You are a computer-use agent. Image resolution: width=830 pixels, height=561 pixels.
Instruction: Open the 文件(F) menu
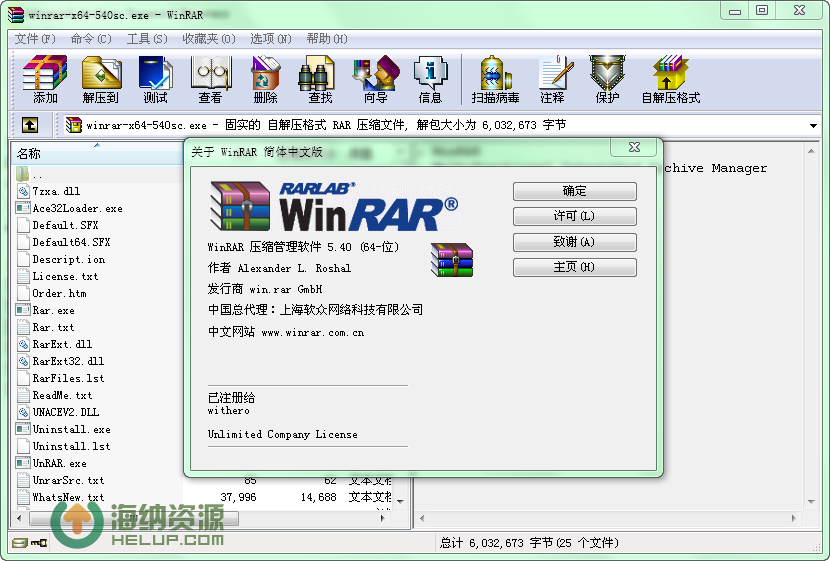(35, 39)
